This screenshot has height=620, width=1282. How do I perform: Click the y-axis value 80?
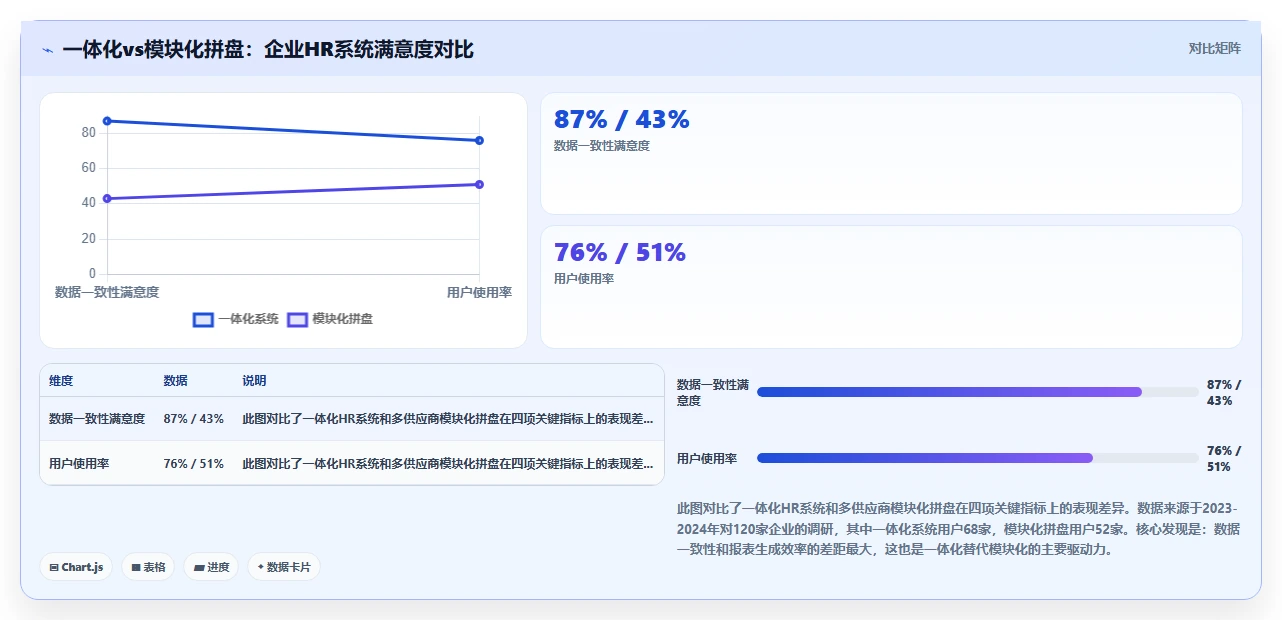pyautogui.click(x=89, y=132)
